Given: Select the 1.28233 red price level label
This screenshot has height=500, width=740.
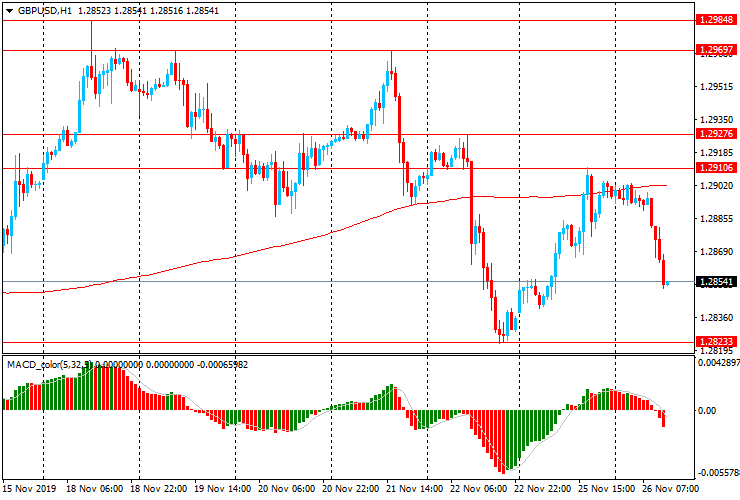Looking at the screenshot, I should coord(716,341).
